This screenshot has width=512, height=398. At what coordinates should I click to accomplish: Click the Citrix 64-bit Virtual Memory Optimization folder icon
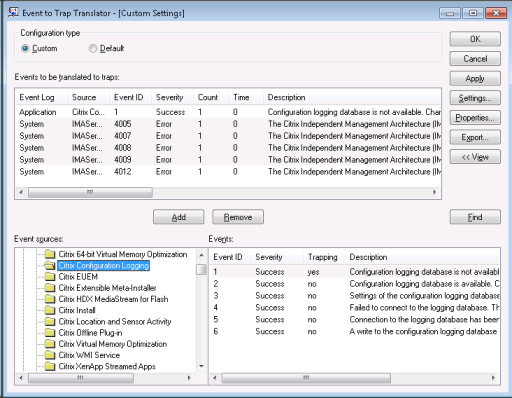pyautogui.click(x=50, y=254)
